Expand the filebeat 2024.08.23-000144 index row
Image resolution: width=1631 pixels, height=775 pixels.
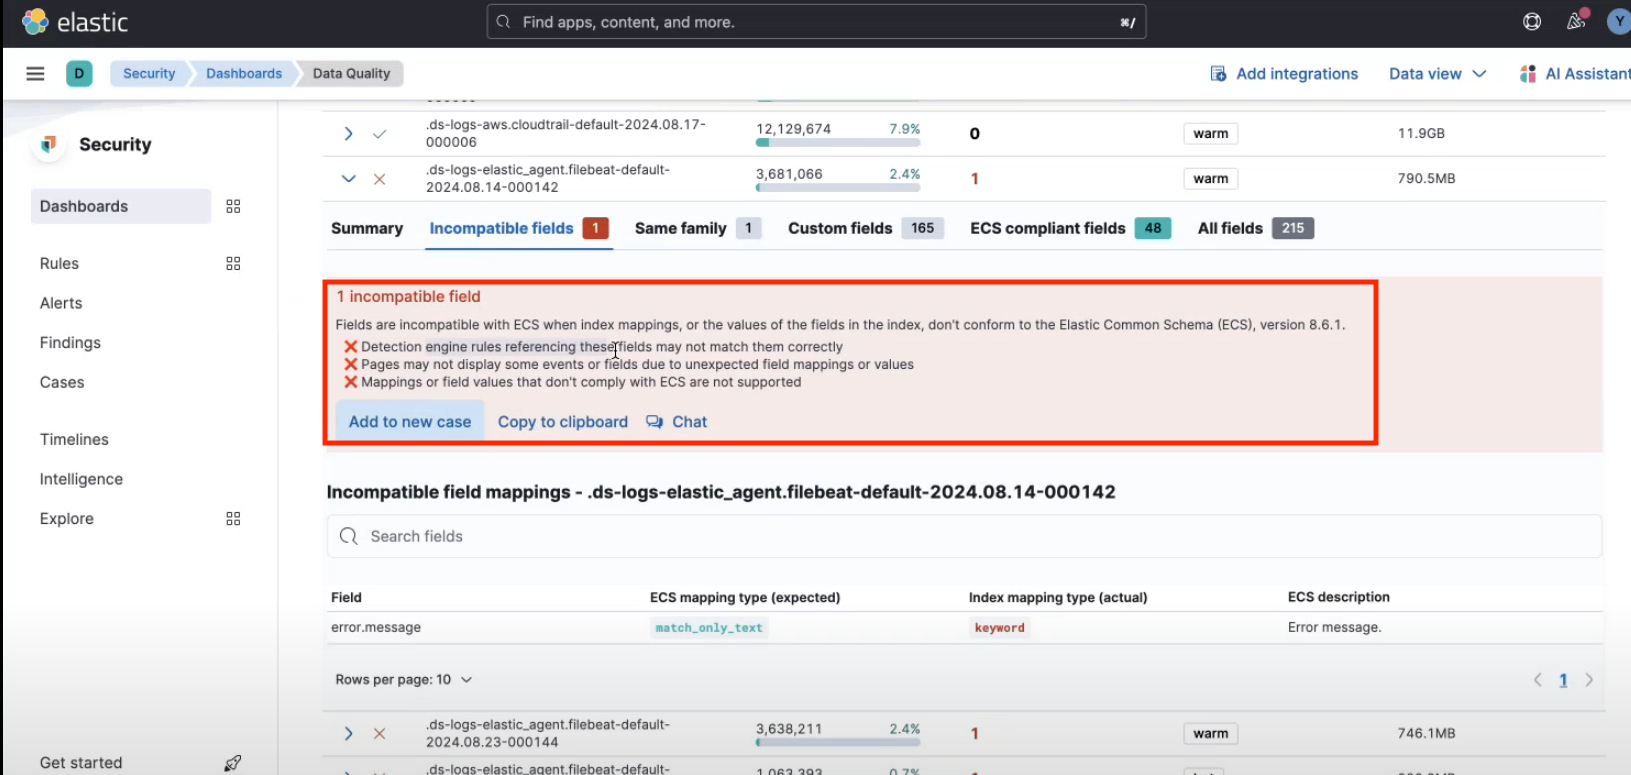(x=348, y=734)
